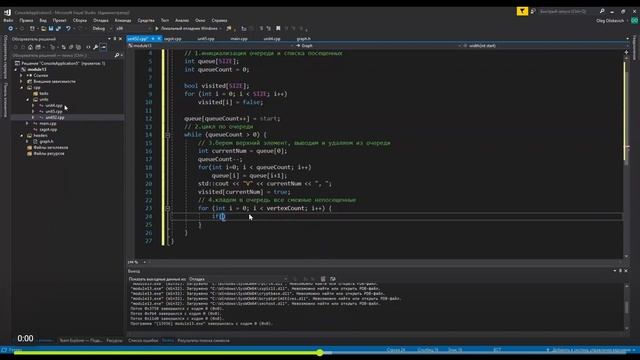Click the Open File folder toolbar icon
640x360 pixels.
pos(43,29)
